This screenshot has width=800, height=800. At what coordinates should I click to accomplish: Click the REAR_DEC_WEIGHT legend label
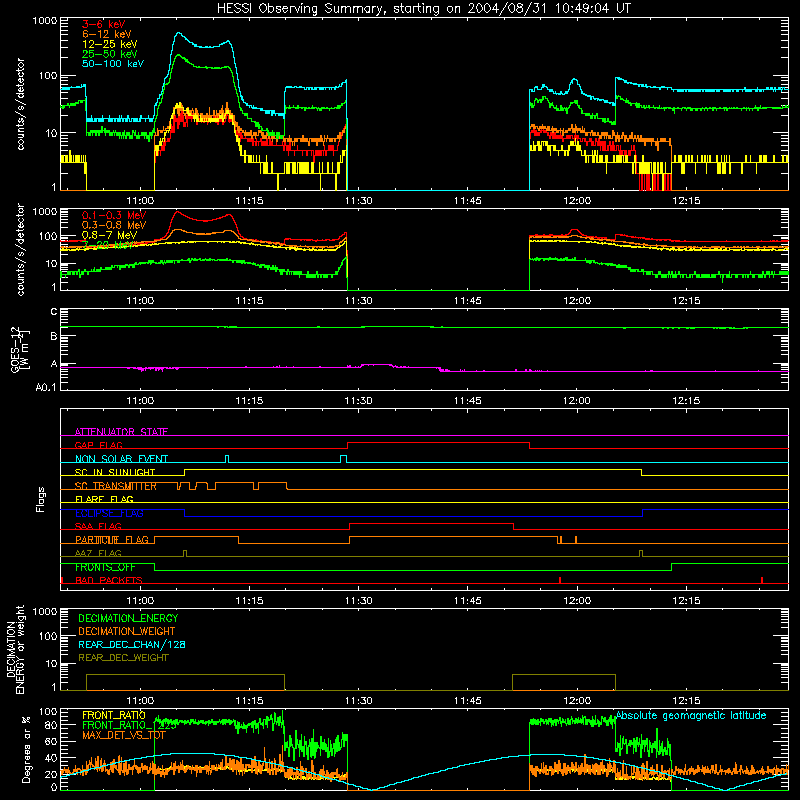tap(123, 658)
